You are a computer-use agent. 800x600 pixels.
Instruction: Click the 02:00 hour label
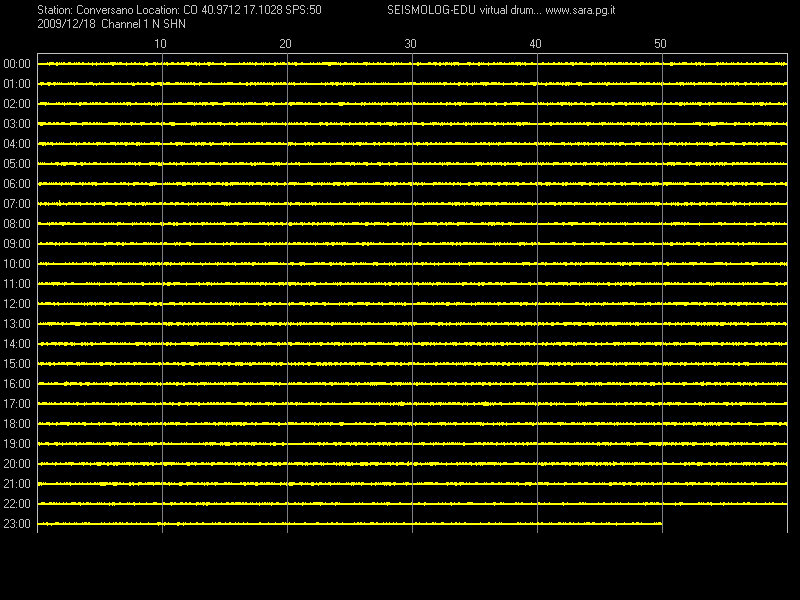point(17,104)
